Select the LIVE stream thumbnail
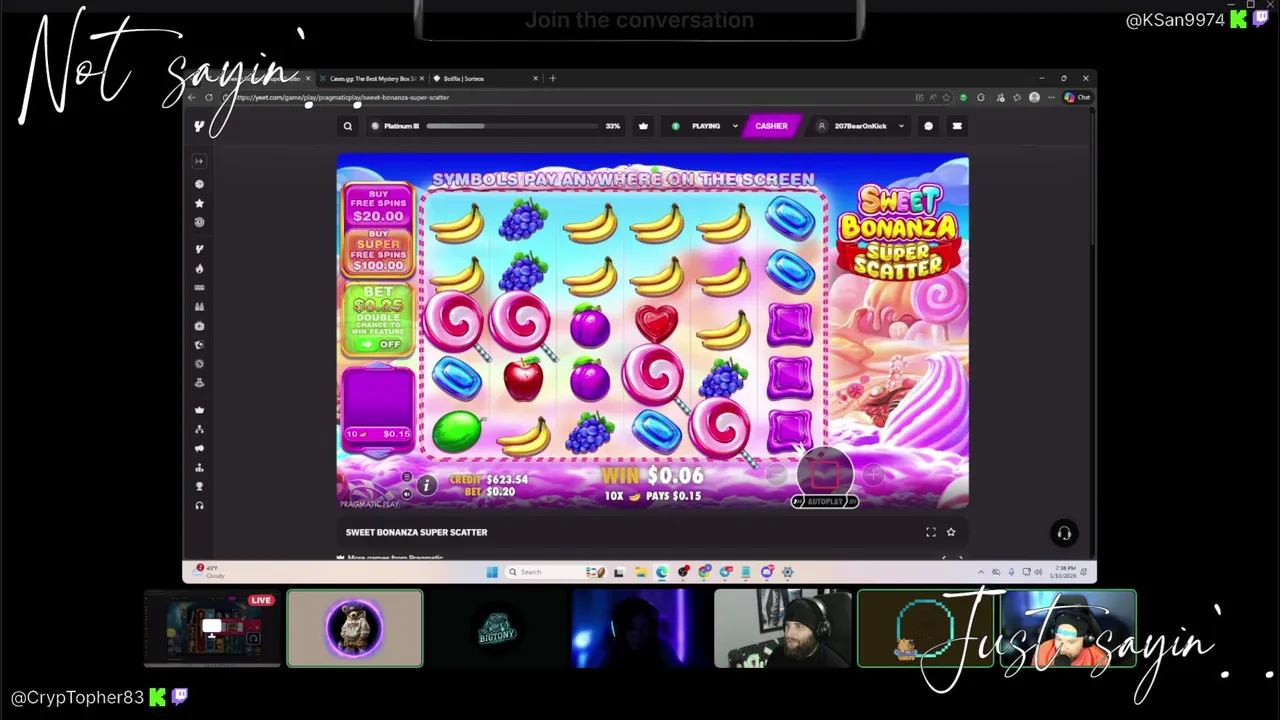Image resolution: width=1280 pixels, height=720 pixels. pos(212,628)
